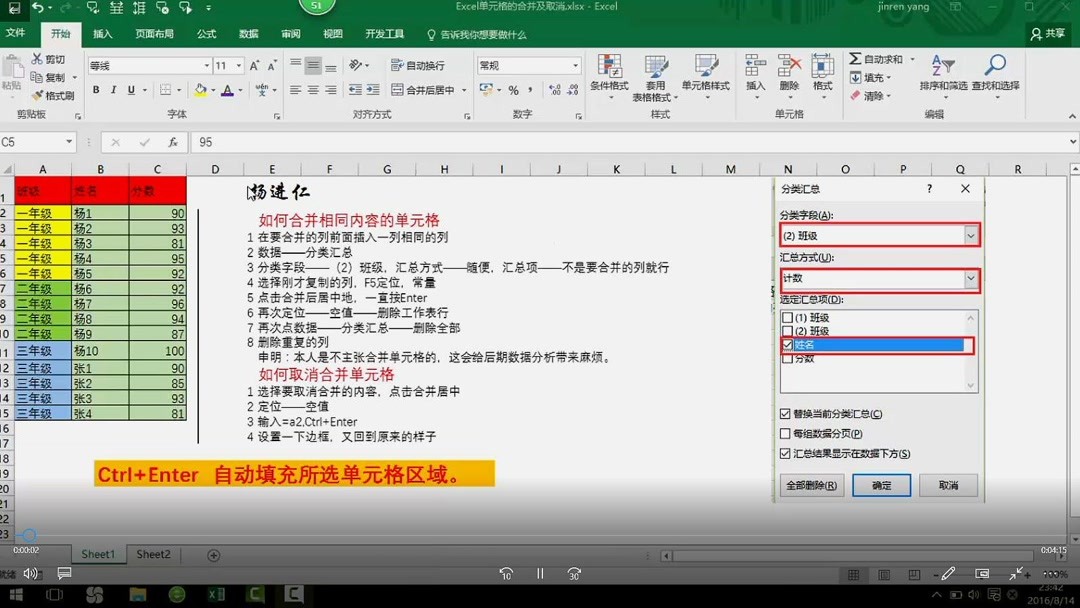Switch to the 数据 ribbon tab
The width and height of the screenshot is (1080, 608).
tap(247, 32)
